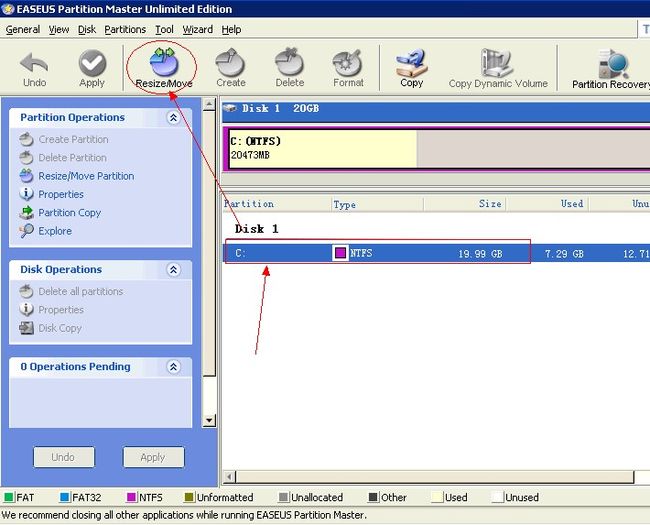650x525 pixels.
Task: Click the FAT32 legend color swatch
Action: coord(65,497)
